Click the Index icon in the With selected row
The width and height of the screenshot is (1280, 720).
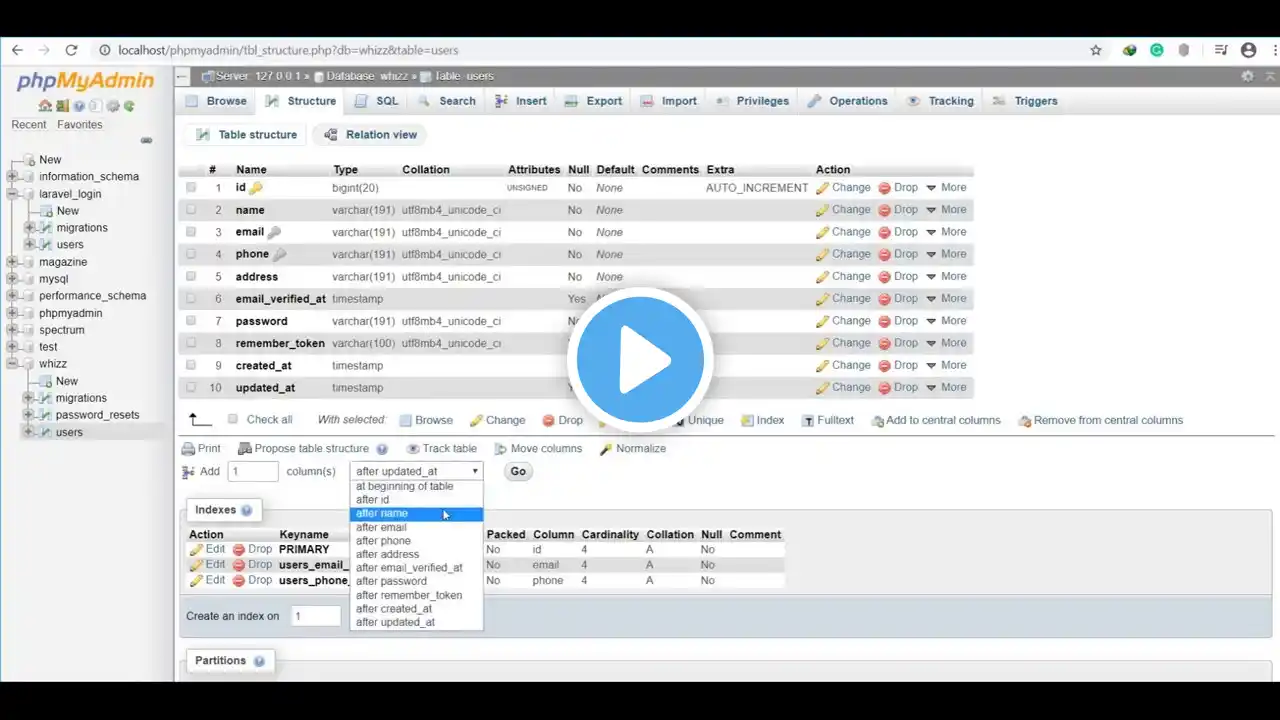[x=747, y=421]
